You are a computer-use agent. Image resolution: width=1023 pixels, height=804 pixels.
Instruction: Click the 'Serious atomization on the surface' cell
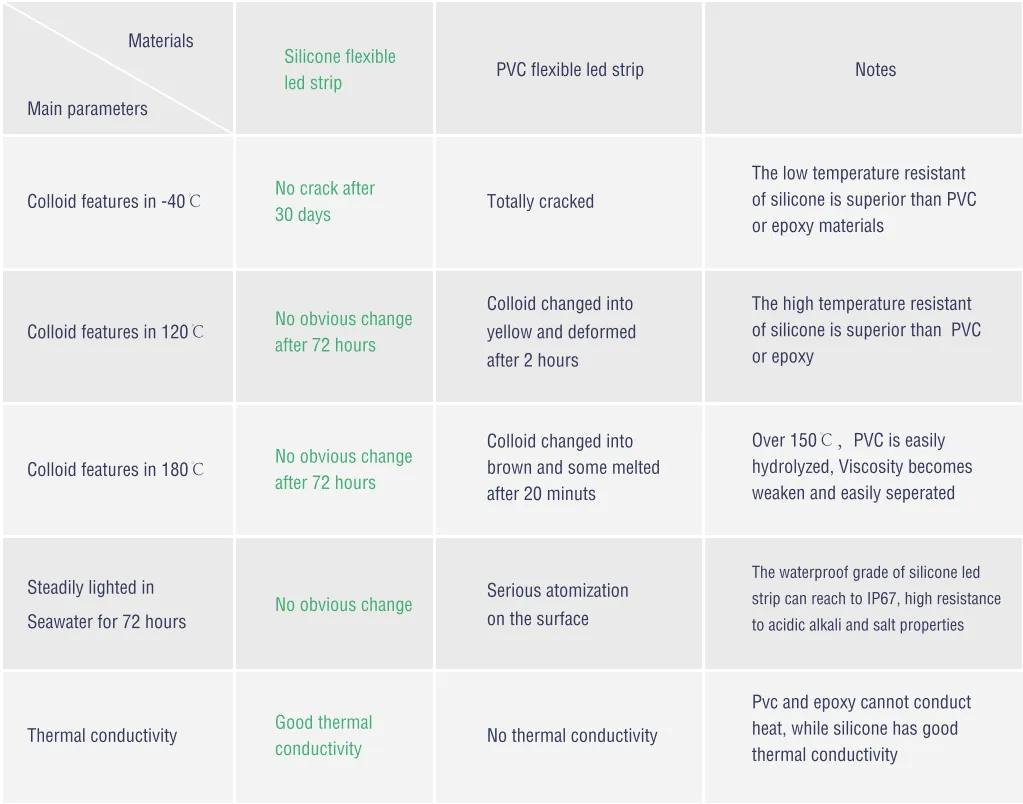pos(558,604)
